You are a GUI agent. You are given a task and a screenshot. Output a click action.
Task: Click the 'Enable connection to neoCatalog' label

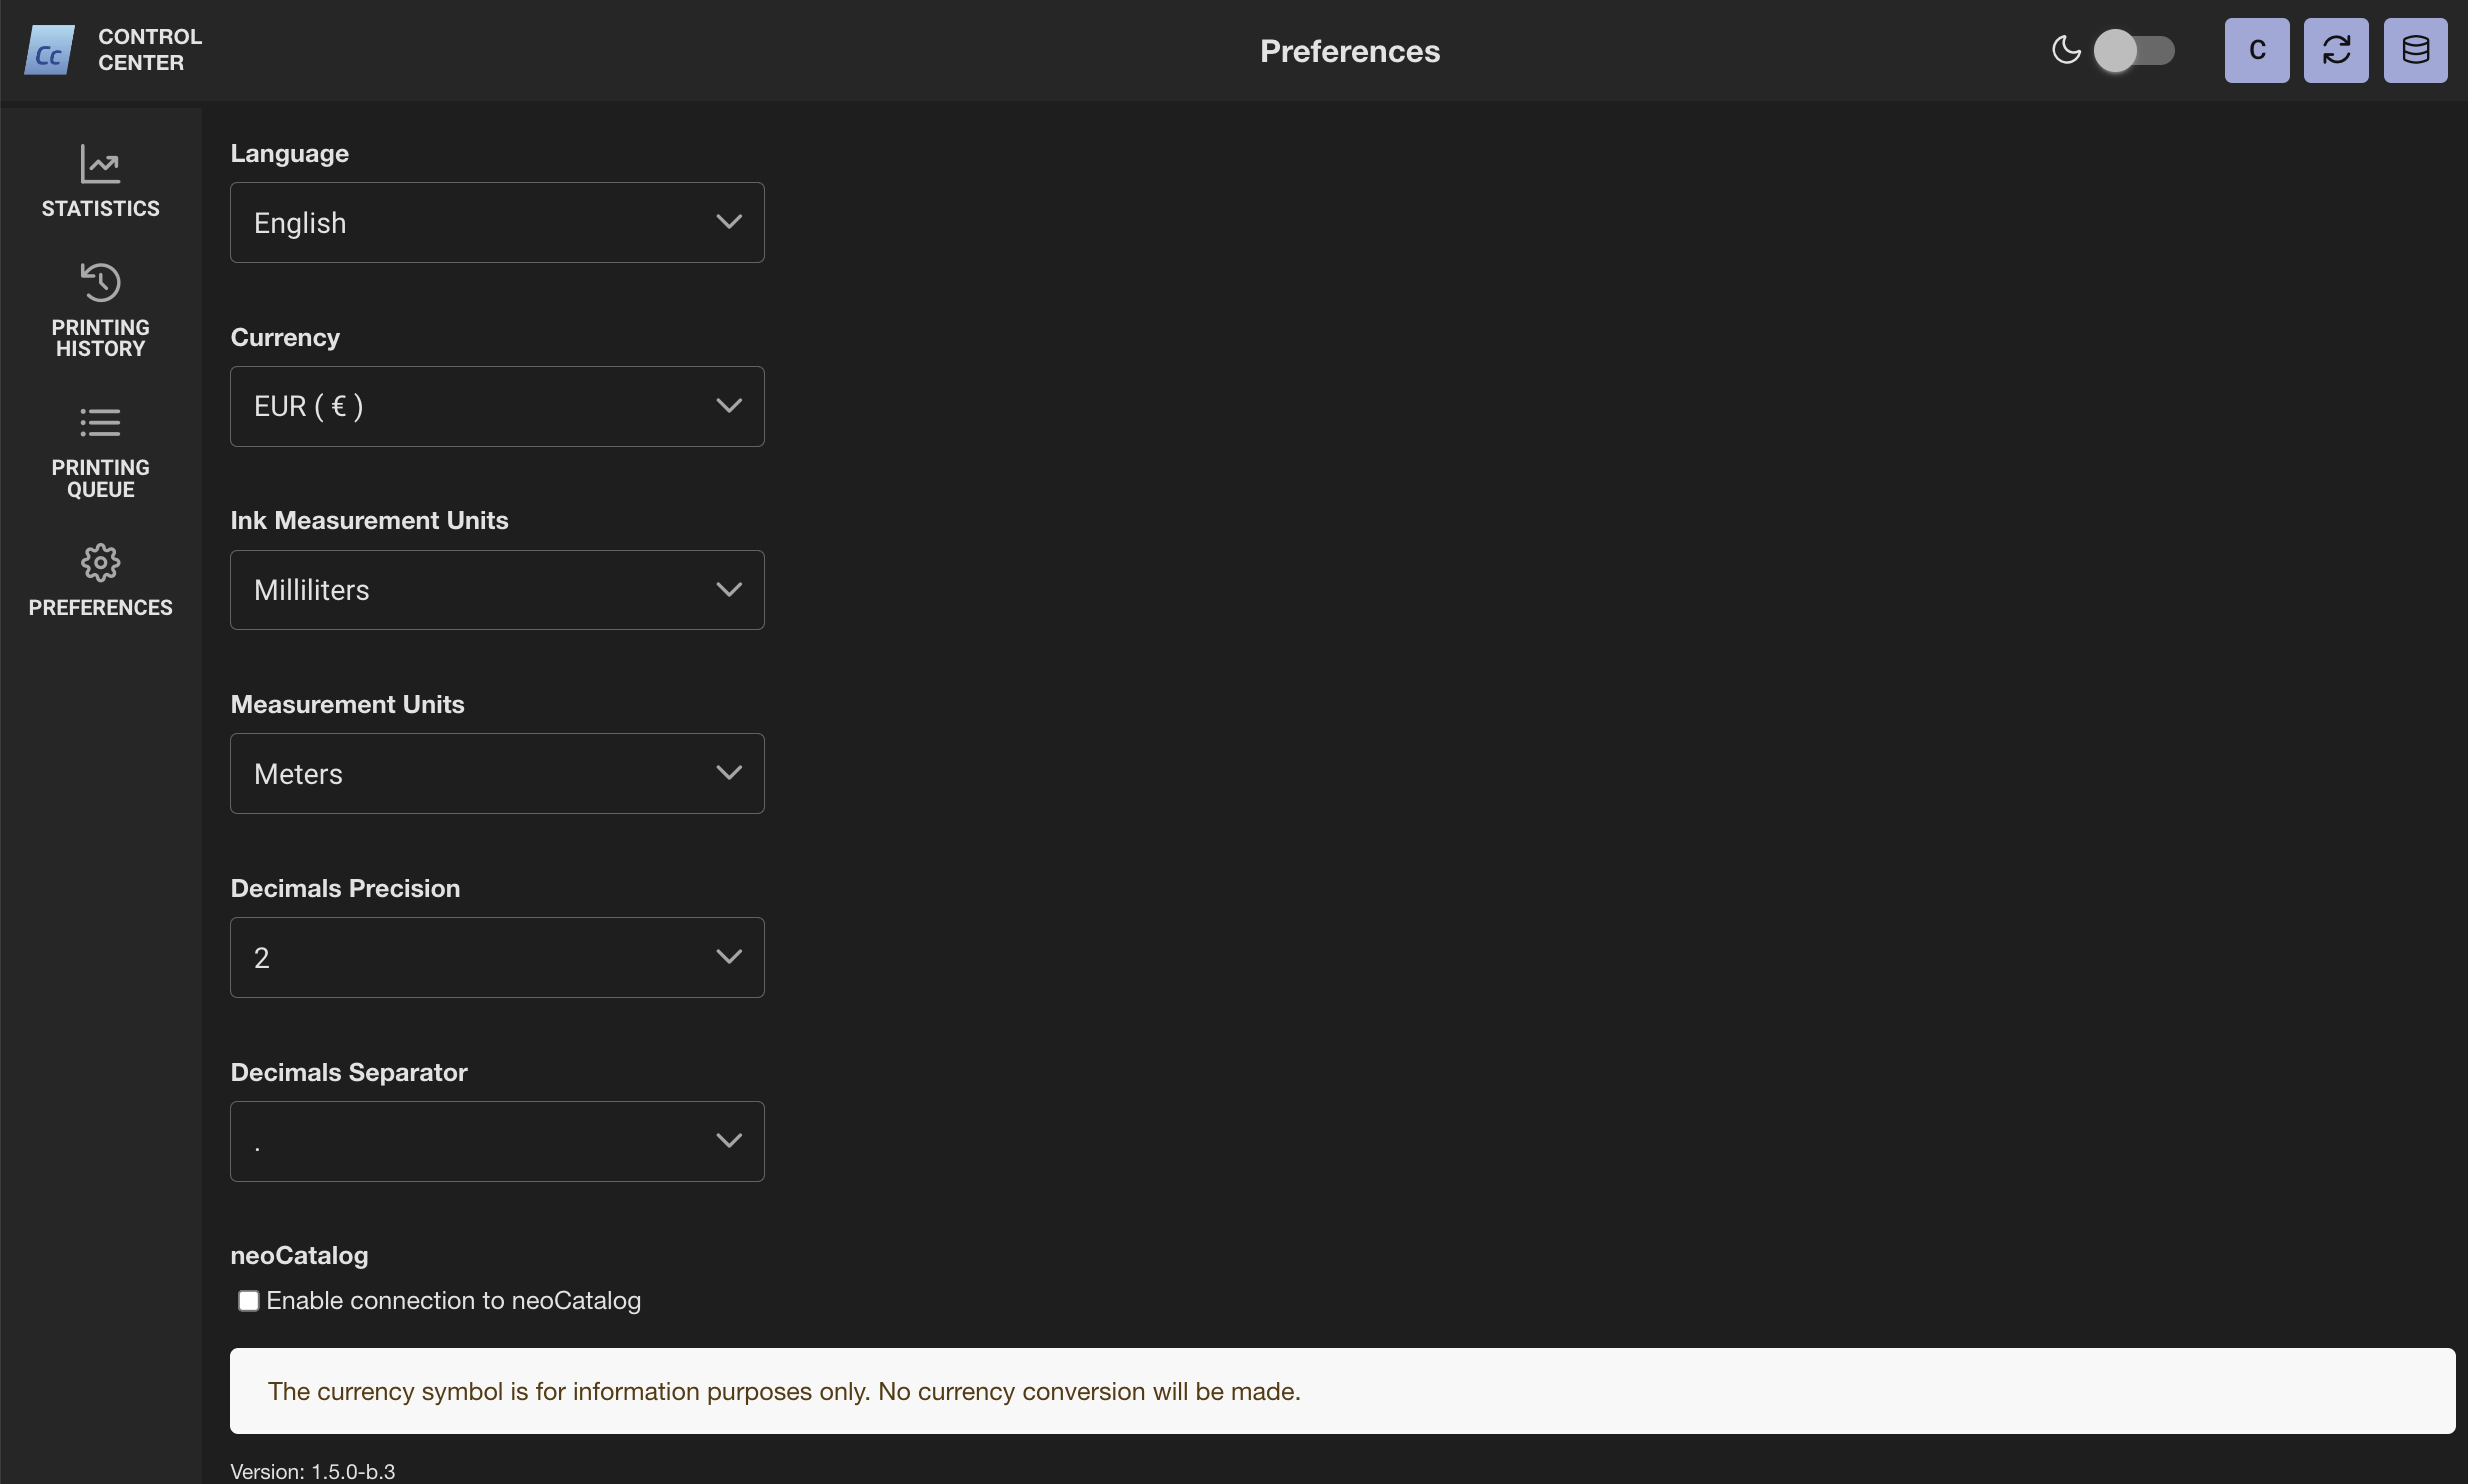pyautogui.click(x=453, y=1300)
